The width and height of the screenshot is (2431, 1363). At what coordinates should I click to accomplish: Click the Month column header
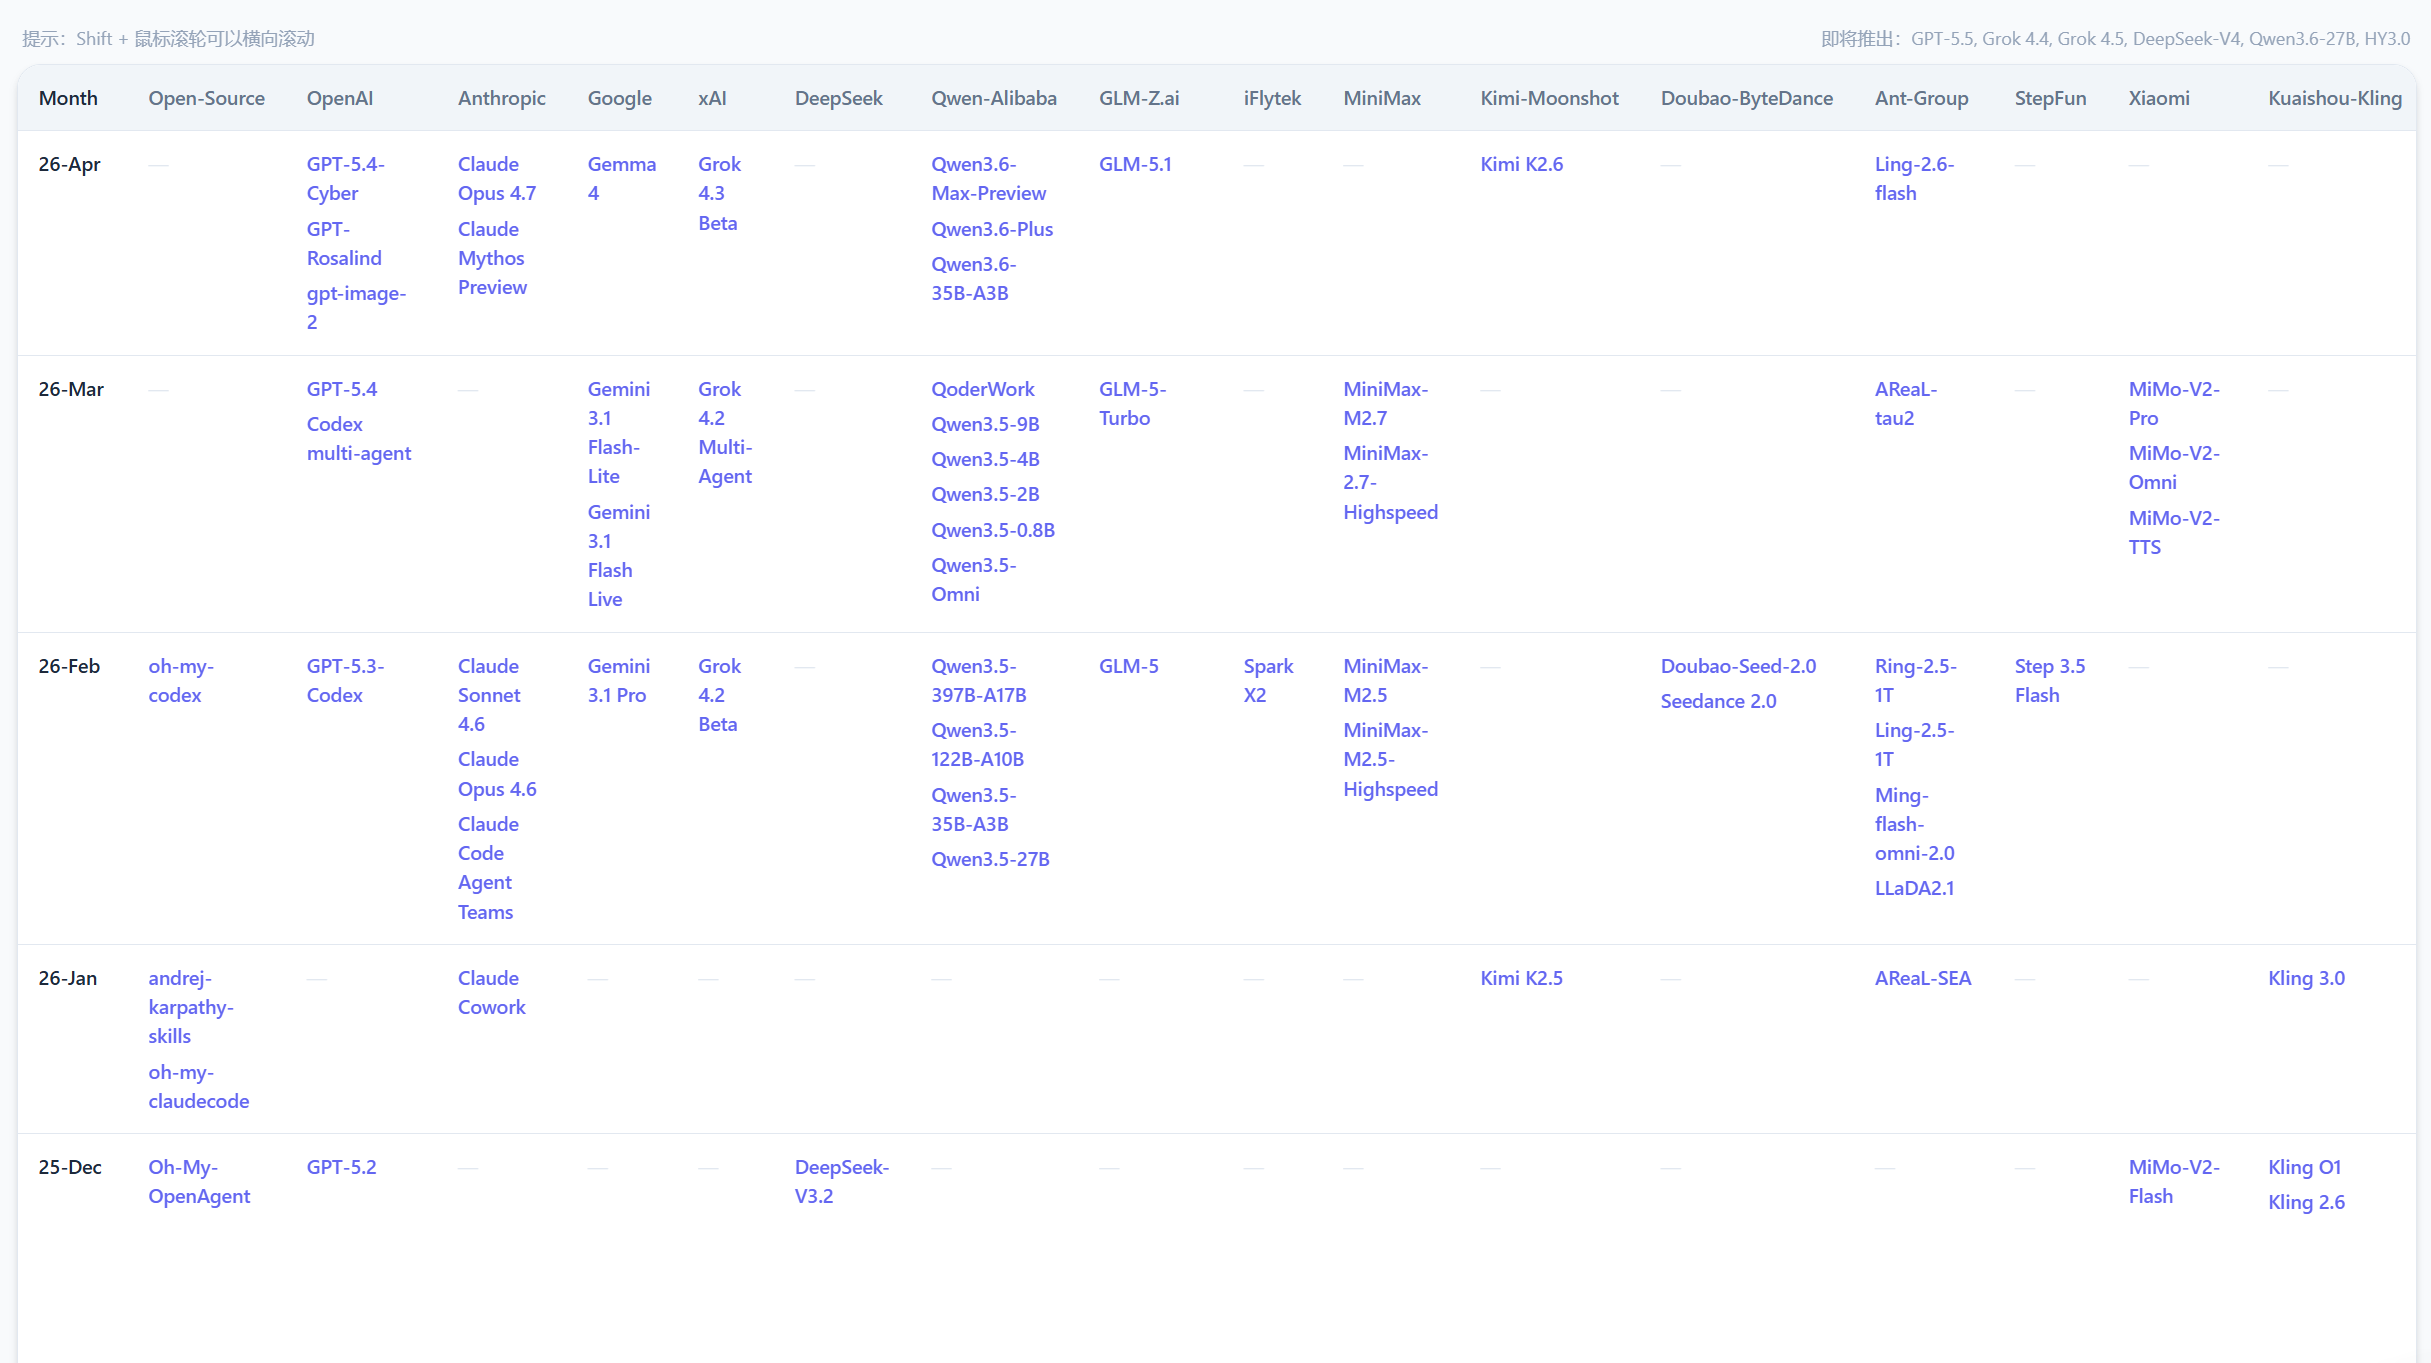(x=68, y=98)
